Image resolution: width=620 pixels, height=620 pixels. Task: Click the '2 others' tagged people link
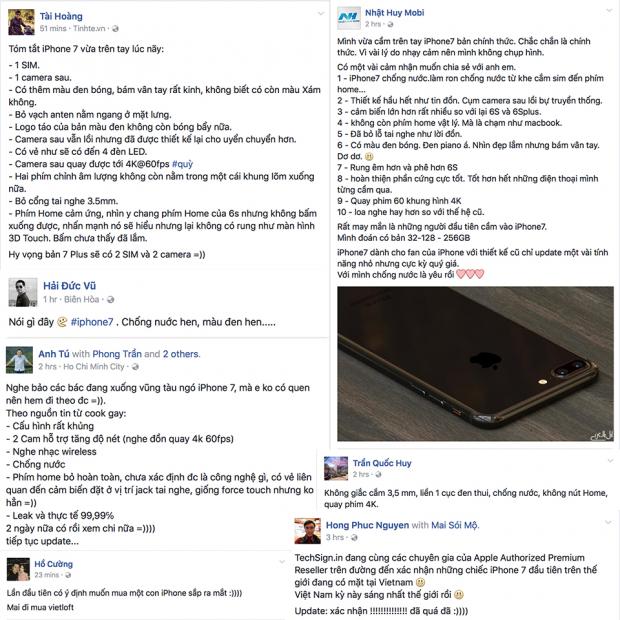click(181, 354)
